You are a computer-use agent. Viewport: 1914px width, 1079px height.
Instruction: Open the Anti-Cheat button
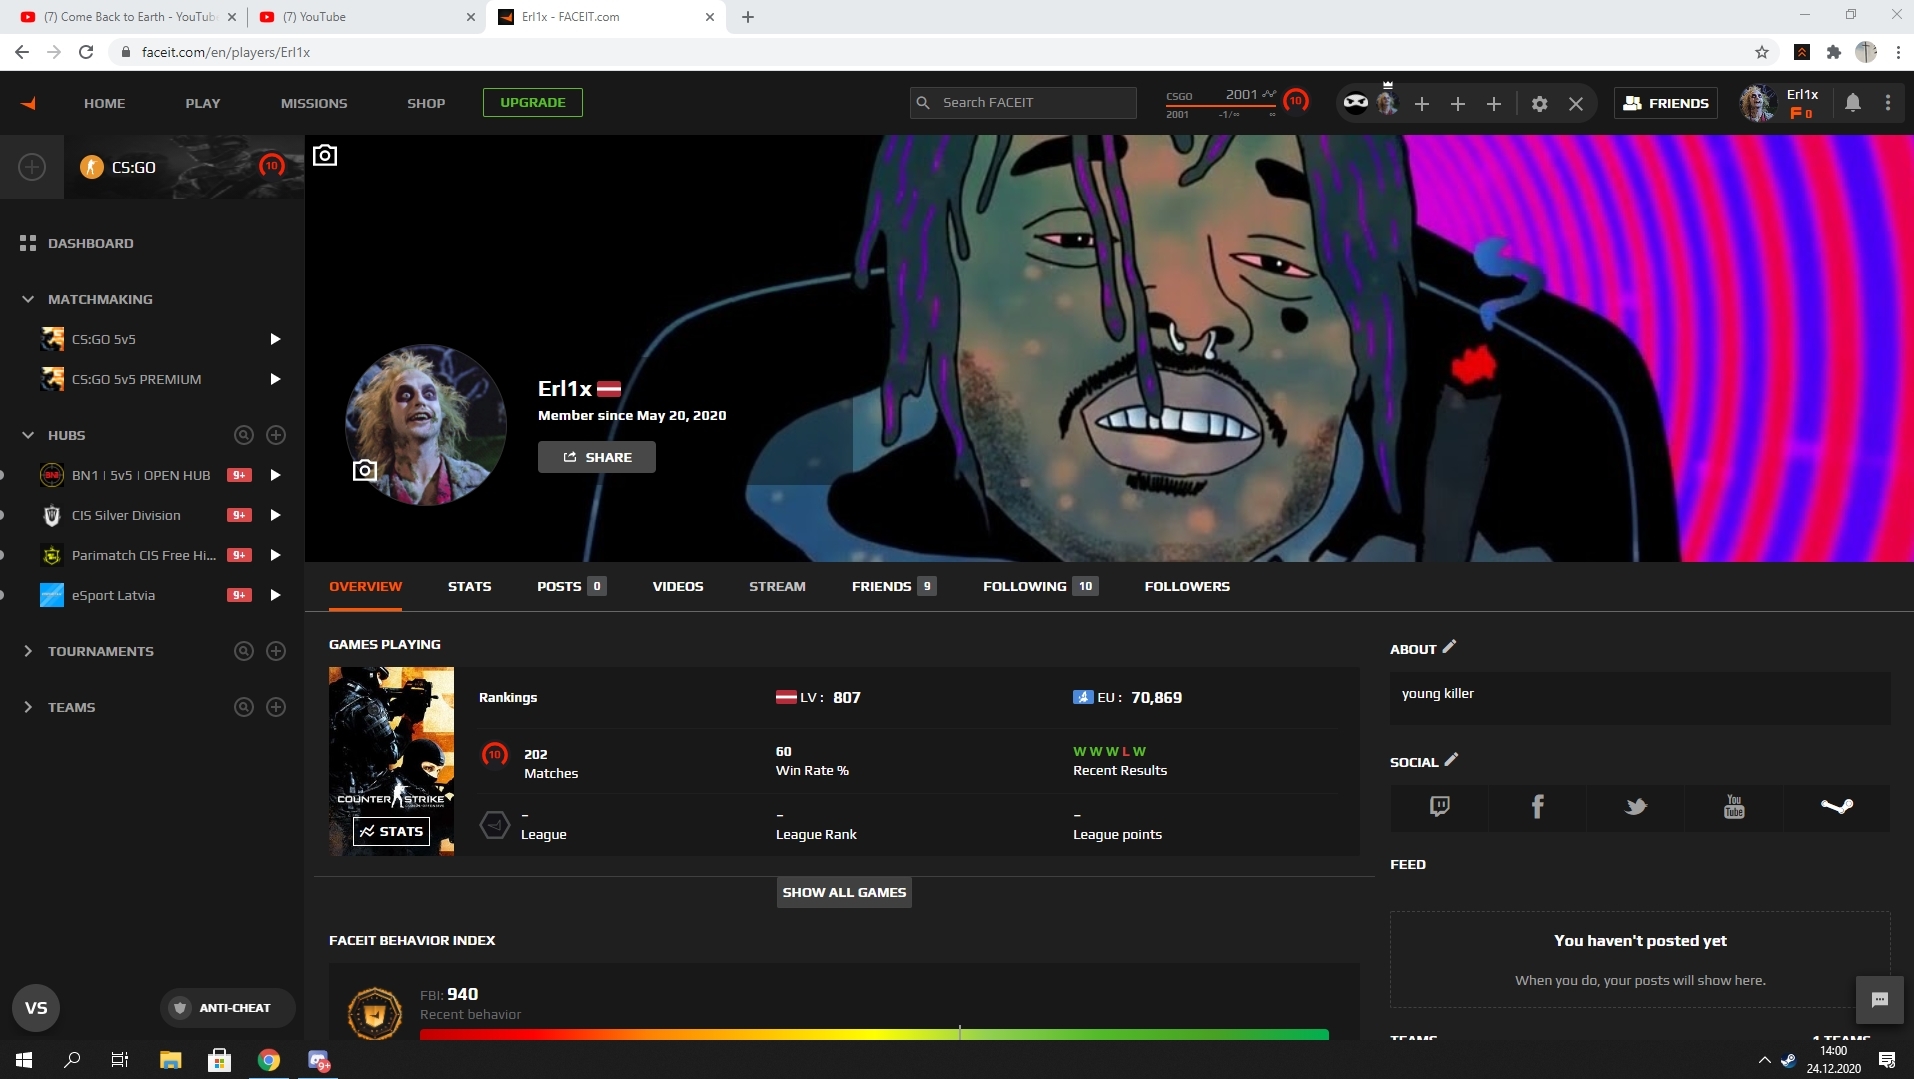click(x=228, y=1008)
